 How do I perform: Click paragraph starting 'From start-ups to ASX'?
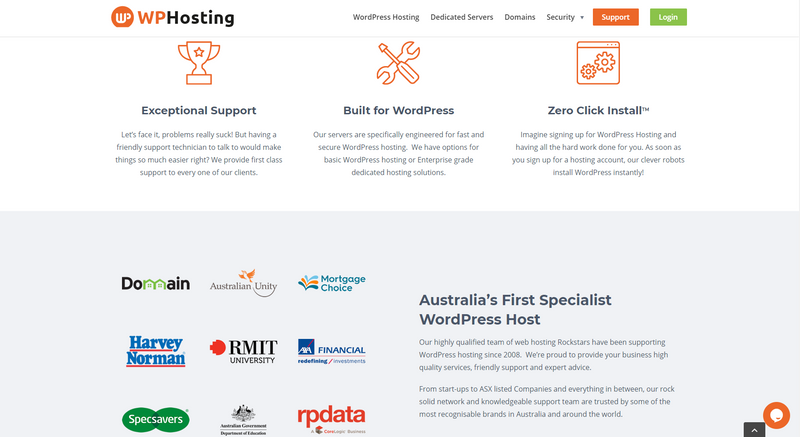pos(546,401)
